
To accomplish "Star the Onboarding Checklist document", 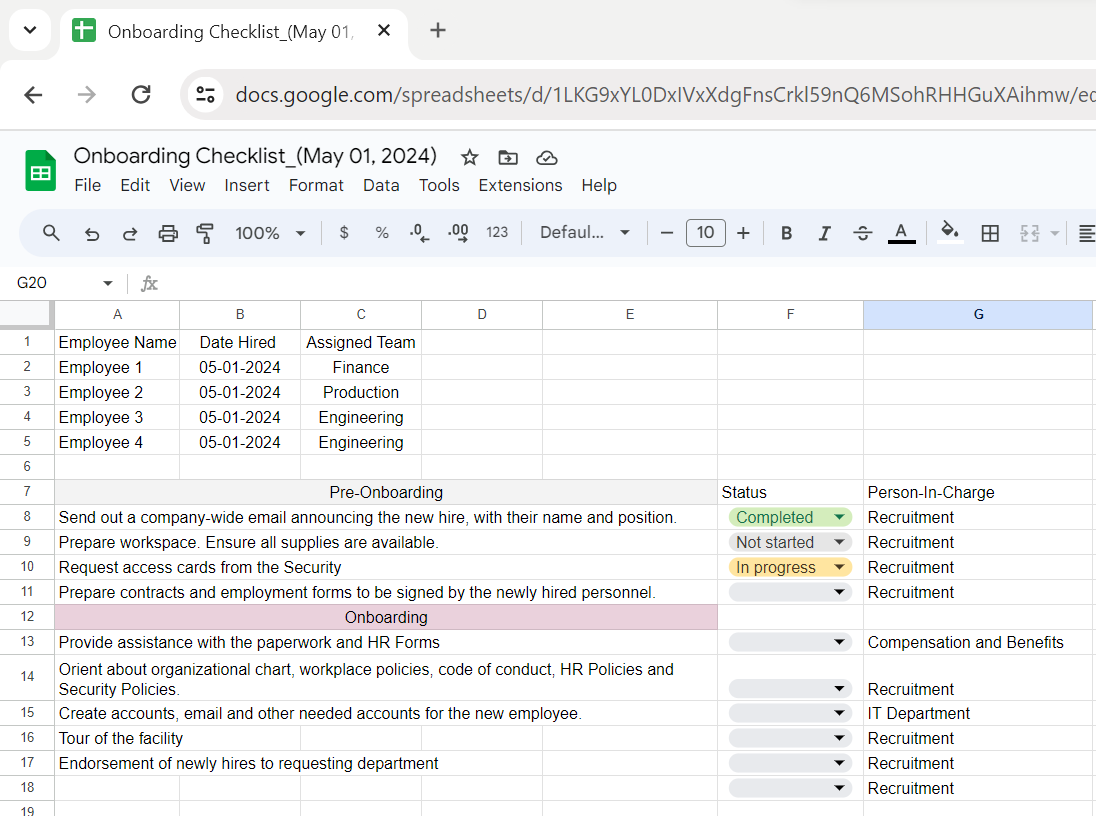I will (469, 157).
